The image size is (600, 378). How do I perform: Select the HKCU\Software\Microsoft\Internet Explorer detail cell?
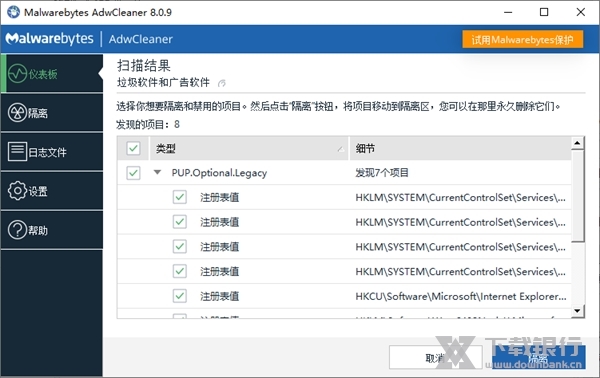pos(461,296)
